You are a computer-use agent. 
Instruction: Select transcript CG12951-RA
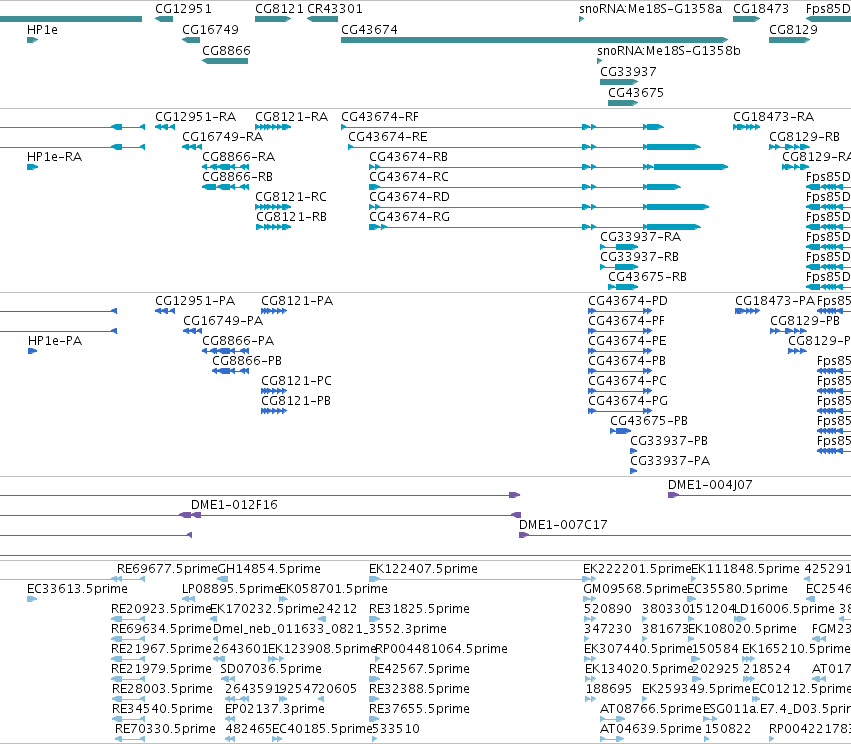[165, 127]
